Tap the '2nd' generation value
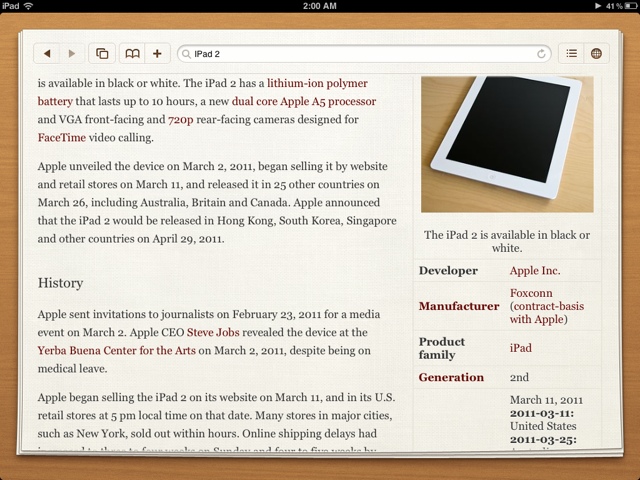This screenshot has width=640, height=480. pos(519,377)
